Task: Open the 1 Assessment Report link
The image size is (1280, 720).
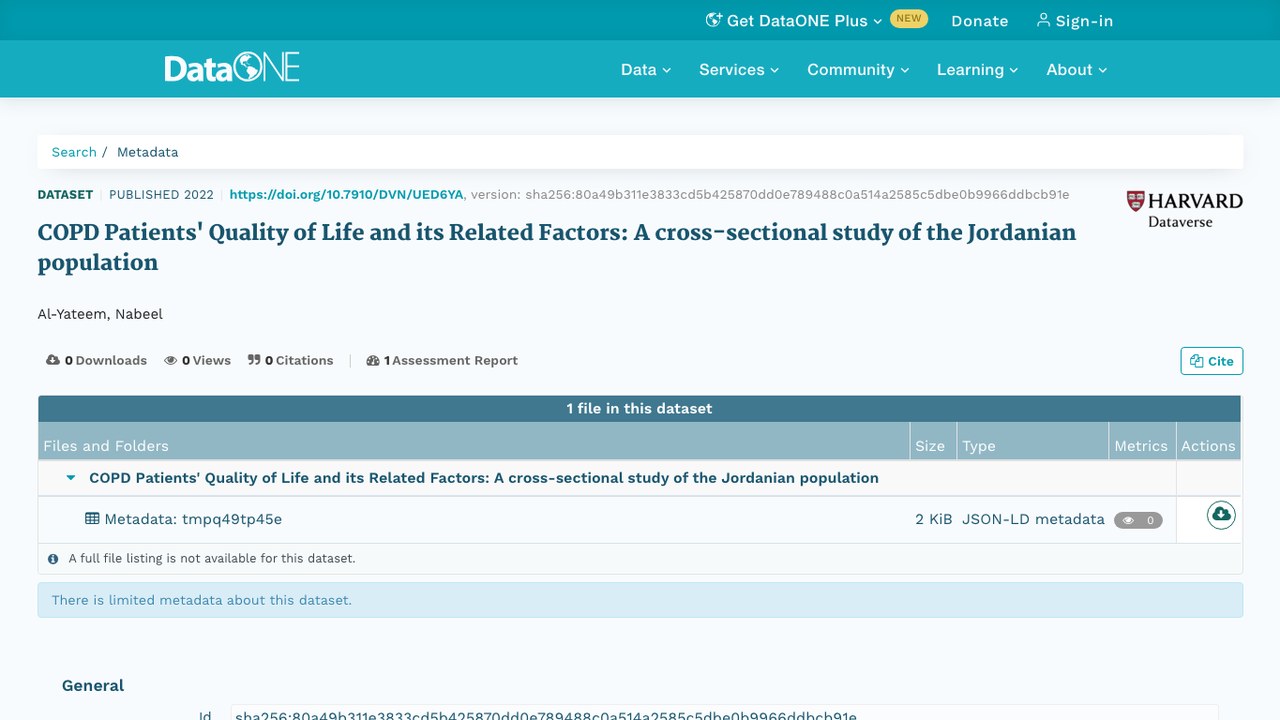Action: click(x=442, y=361)
